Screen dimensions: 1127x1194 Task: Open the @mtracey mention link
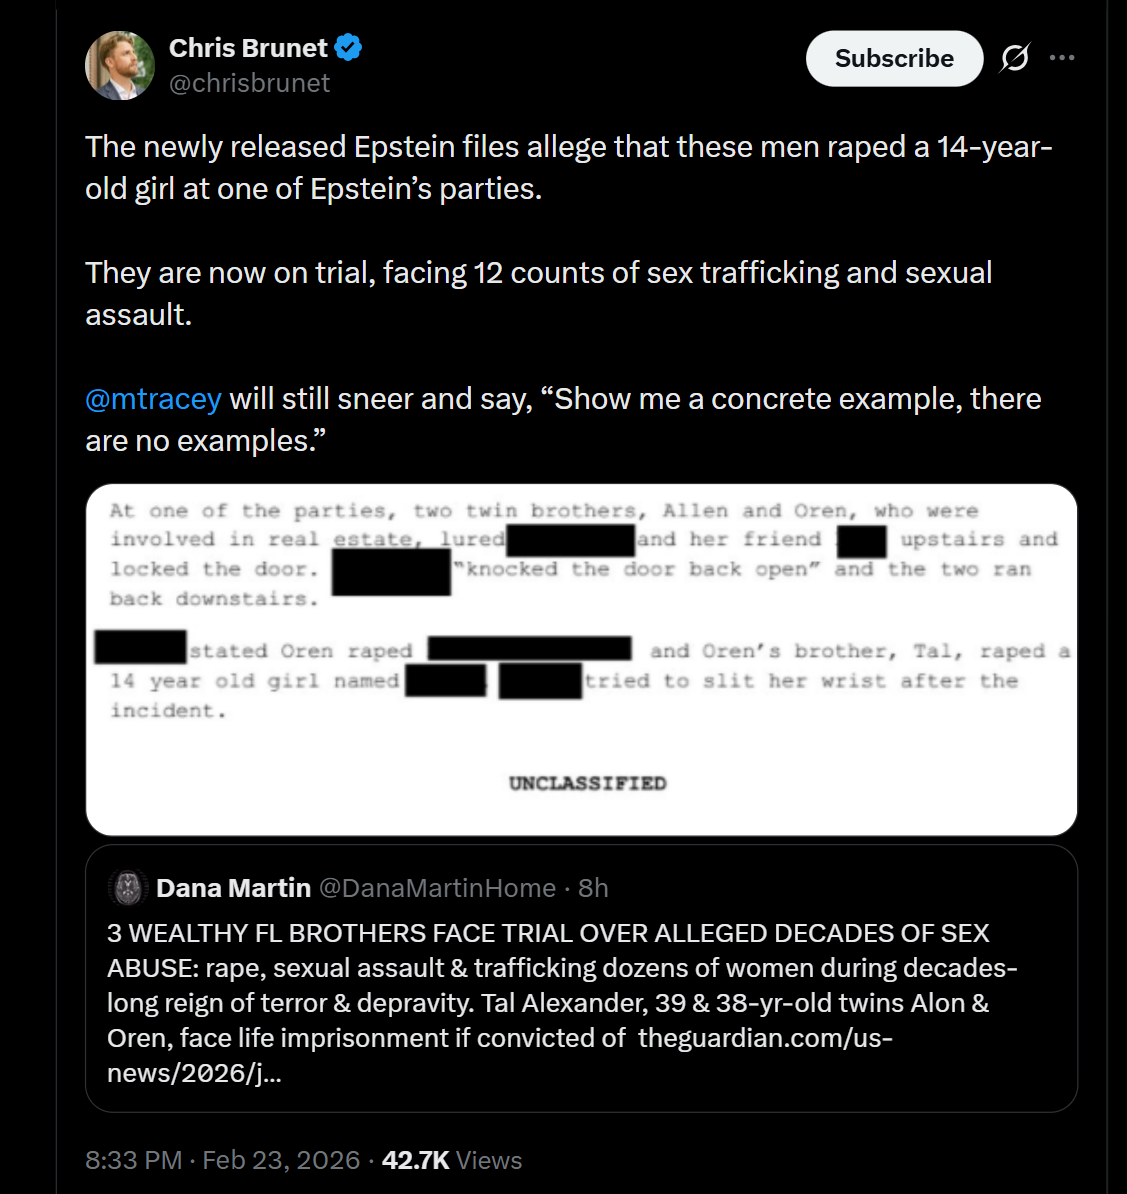153,399
